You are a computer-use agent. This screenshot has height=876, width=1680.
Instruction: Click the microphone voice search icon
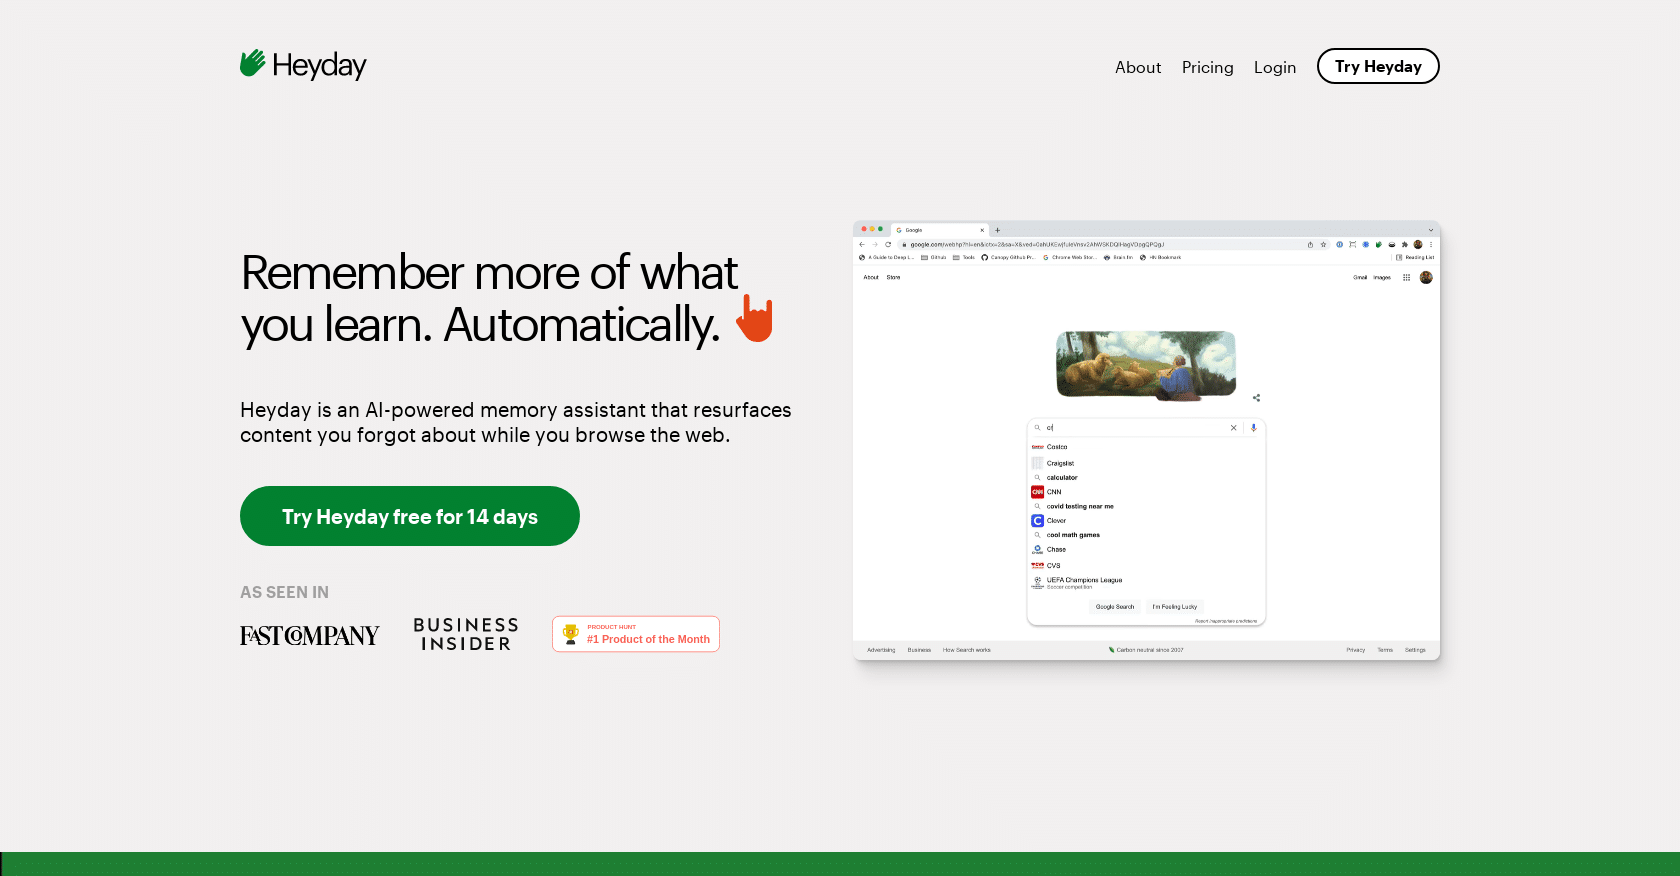tap(1253, 428)
